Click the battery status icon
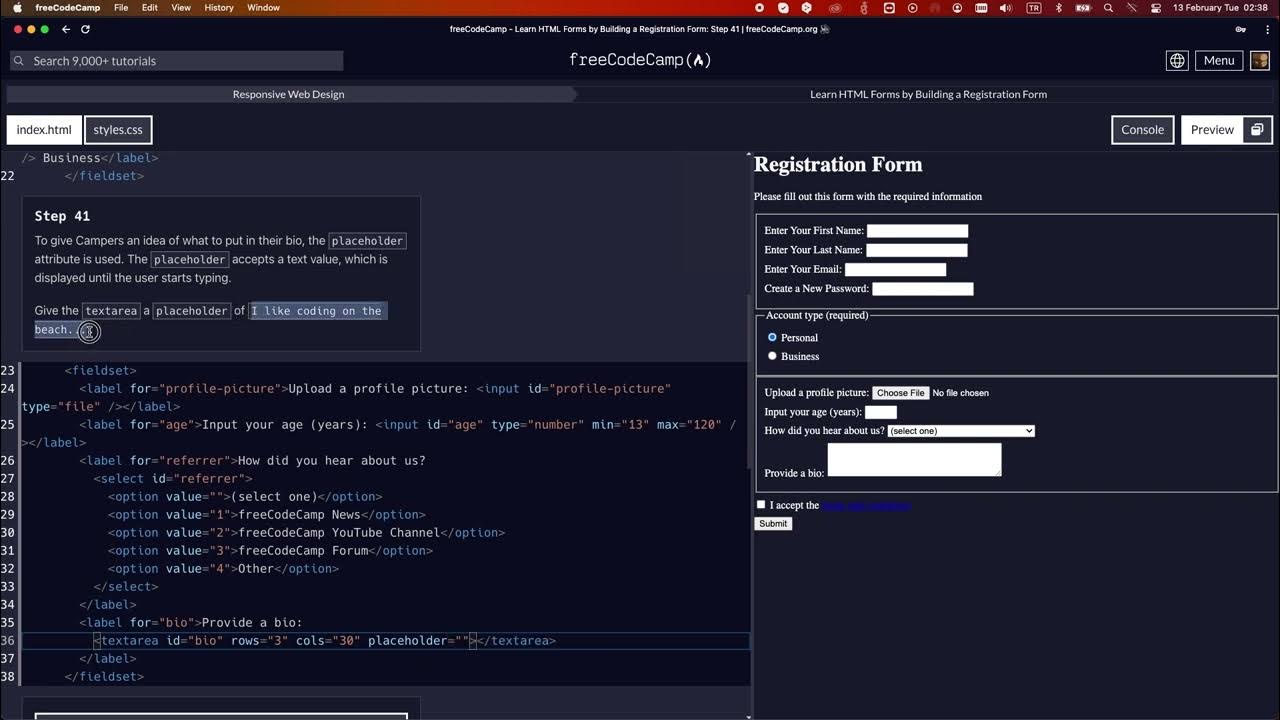 pyautogui.click(x=1083, y=7)
